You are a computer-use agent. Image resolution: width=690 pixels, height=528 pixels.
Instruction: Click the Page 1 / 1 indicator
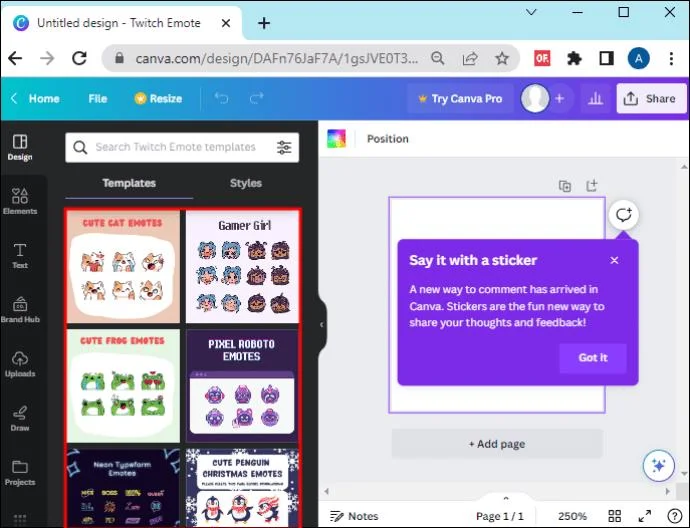coord(499,516)
